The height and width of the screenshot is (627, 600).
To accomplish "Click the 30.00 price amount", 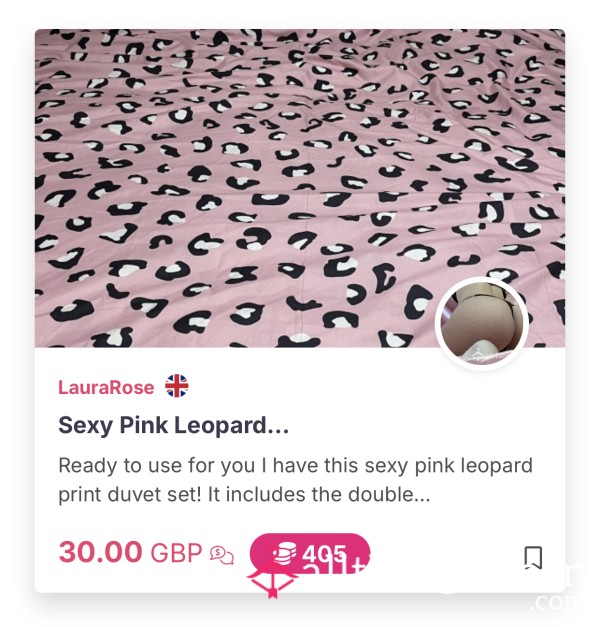I will 100,552.
